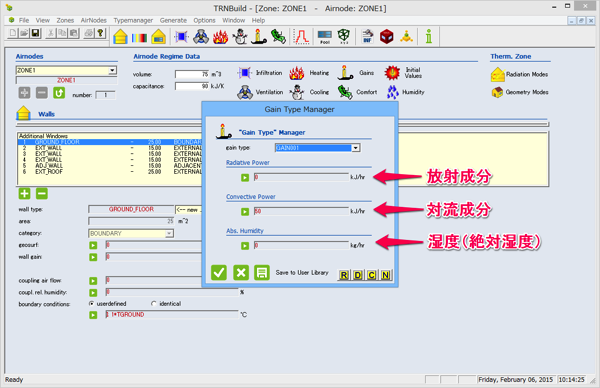Select the identical boundary conditions radio
This screenshot has height=388, width=600.
pyautogui.click(x=154, y=304)
